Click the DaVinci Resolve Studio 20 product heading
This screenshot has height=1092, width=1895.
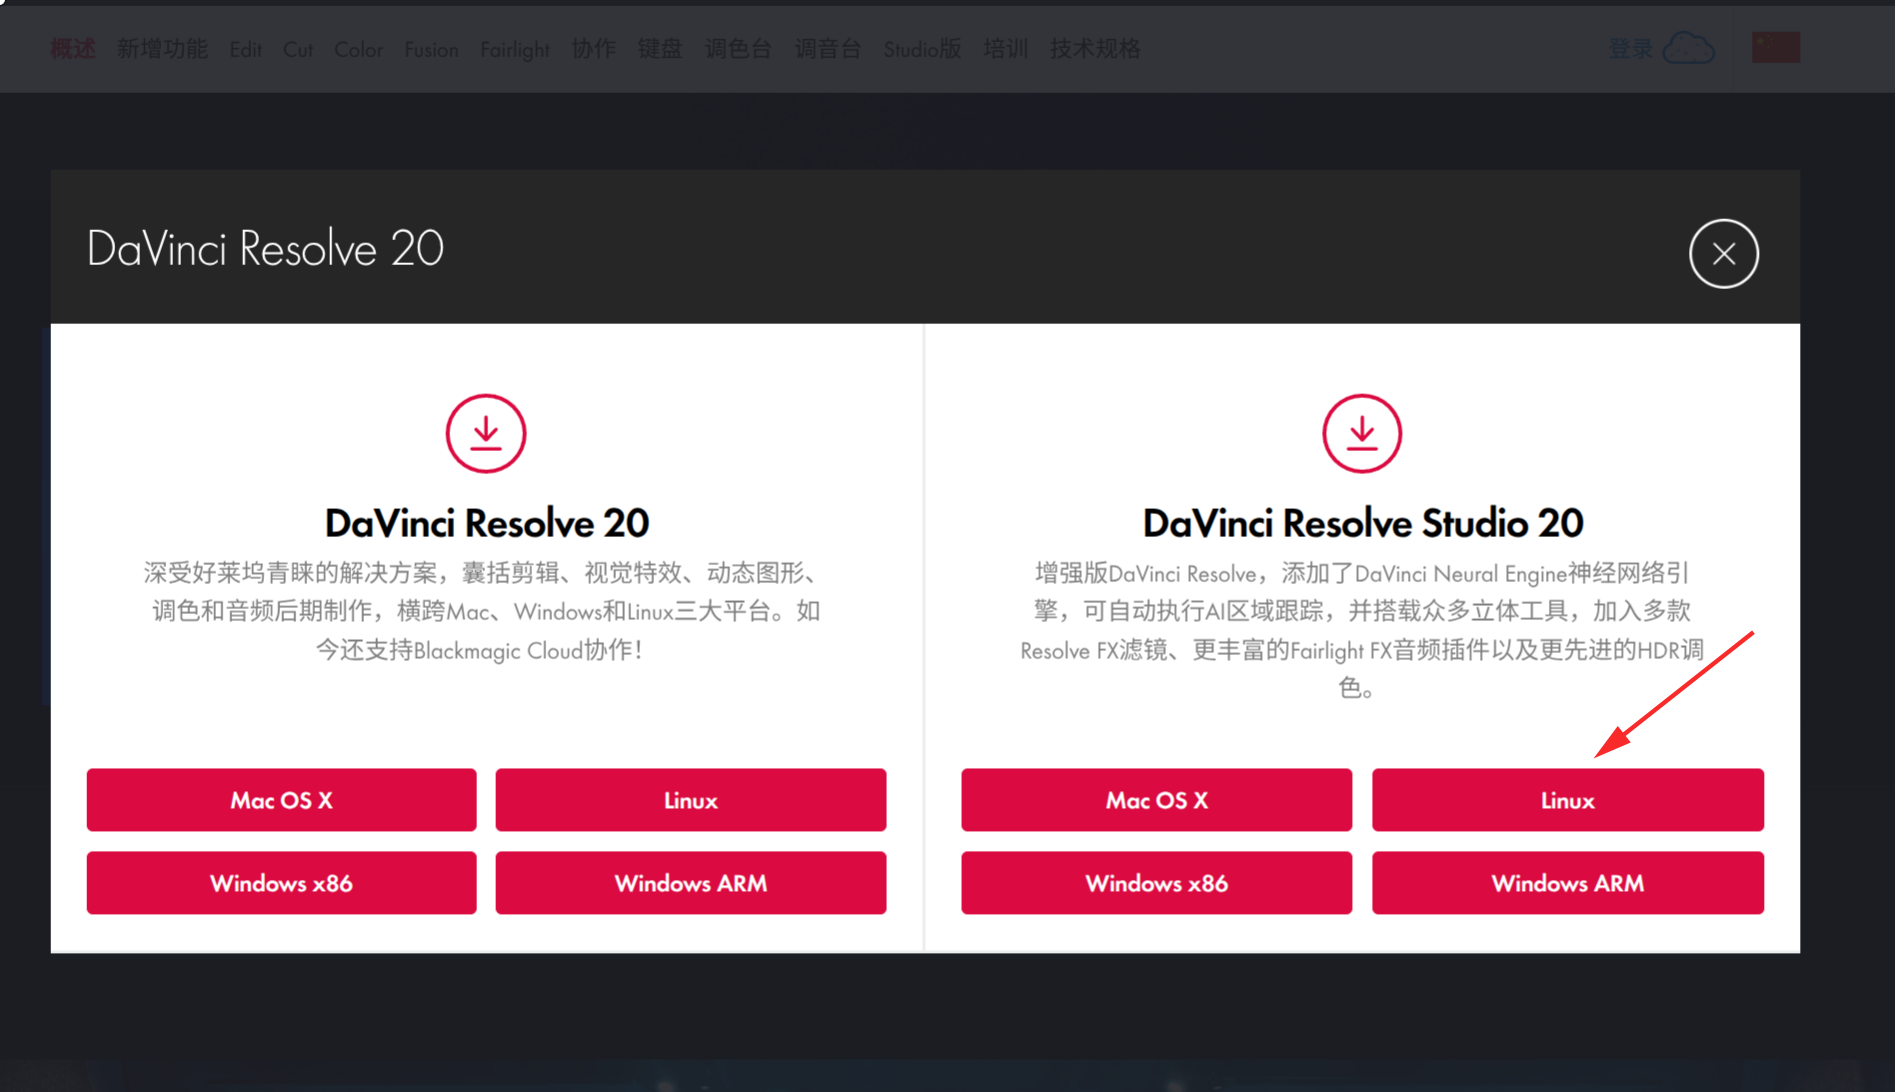1363,523
